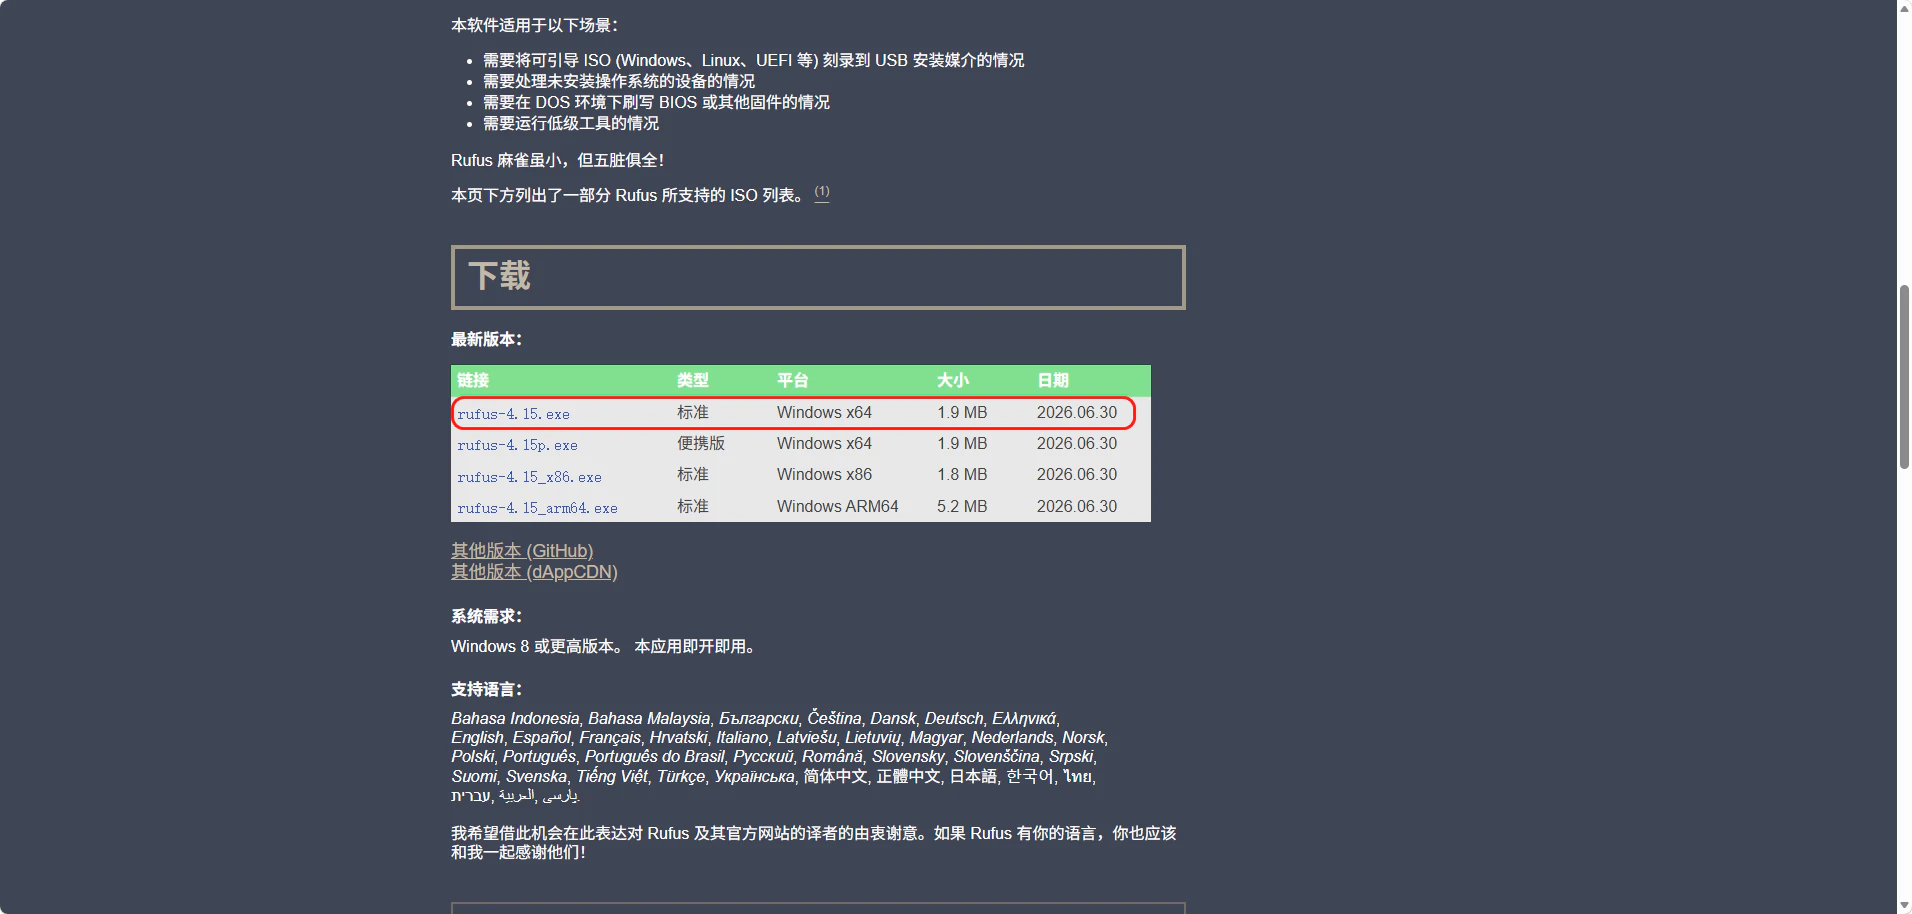Open 其他版本 (GitHub) link
The image size is (1912, 914).
522,551
